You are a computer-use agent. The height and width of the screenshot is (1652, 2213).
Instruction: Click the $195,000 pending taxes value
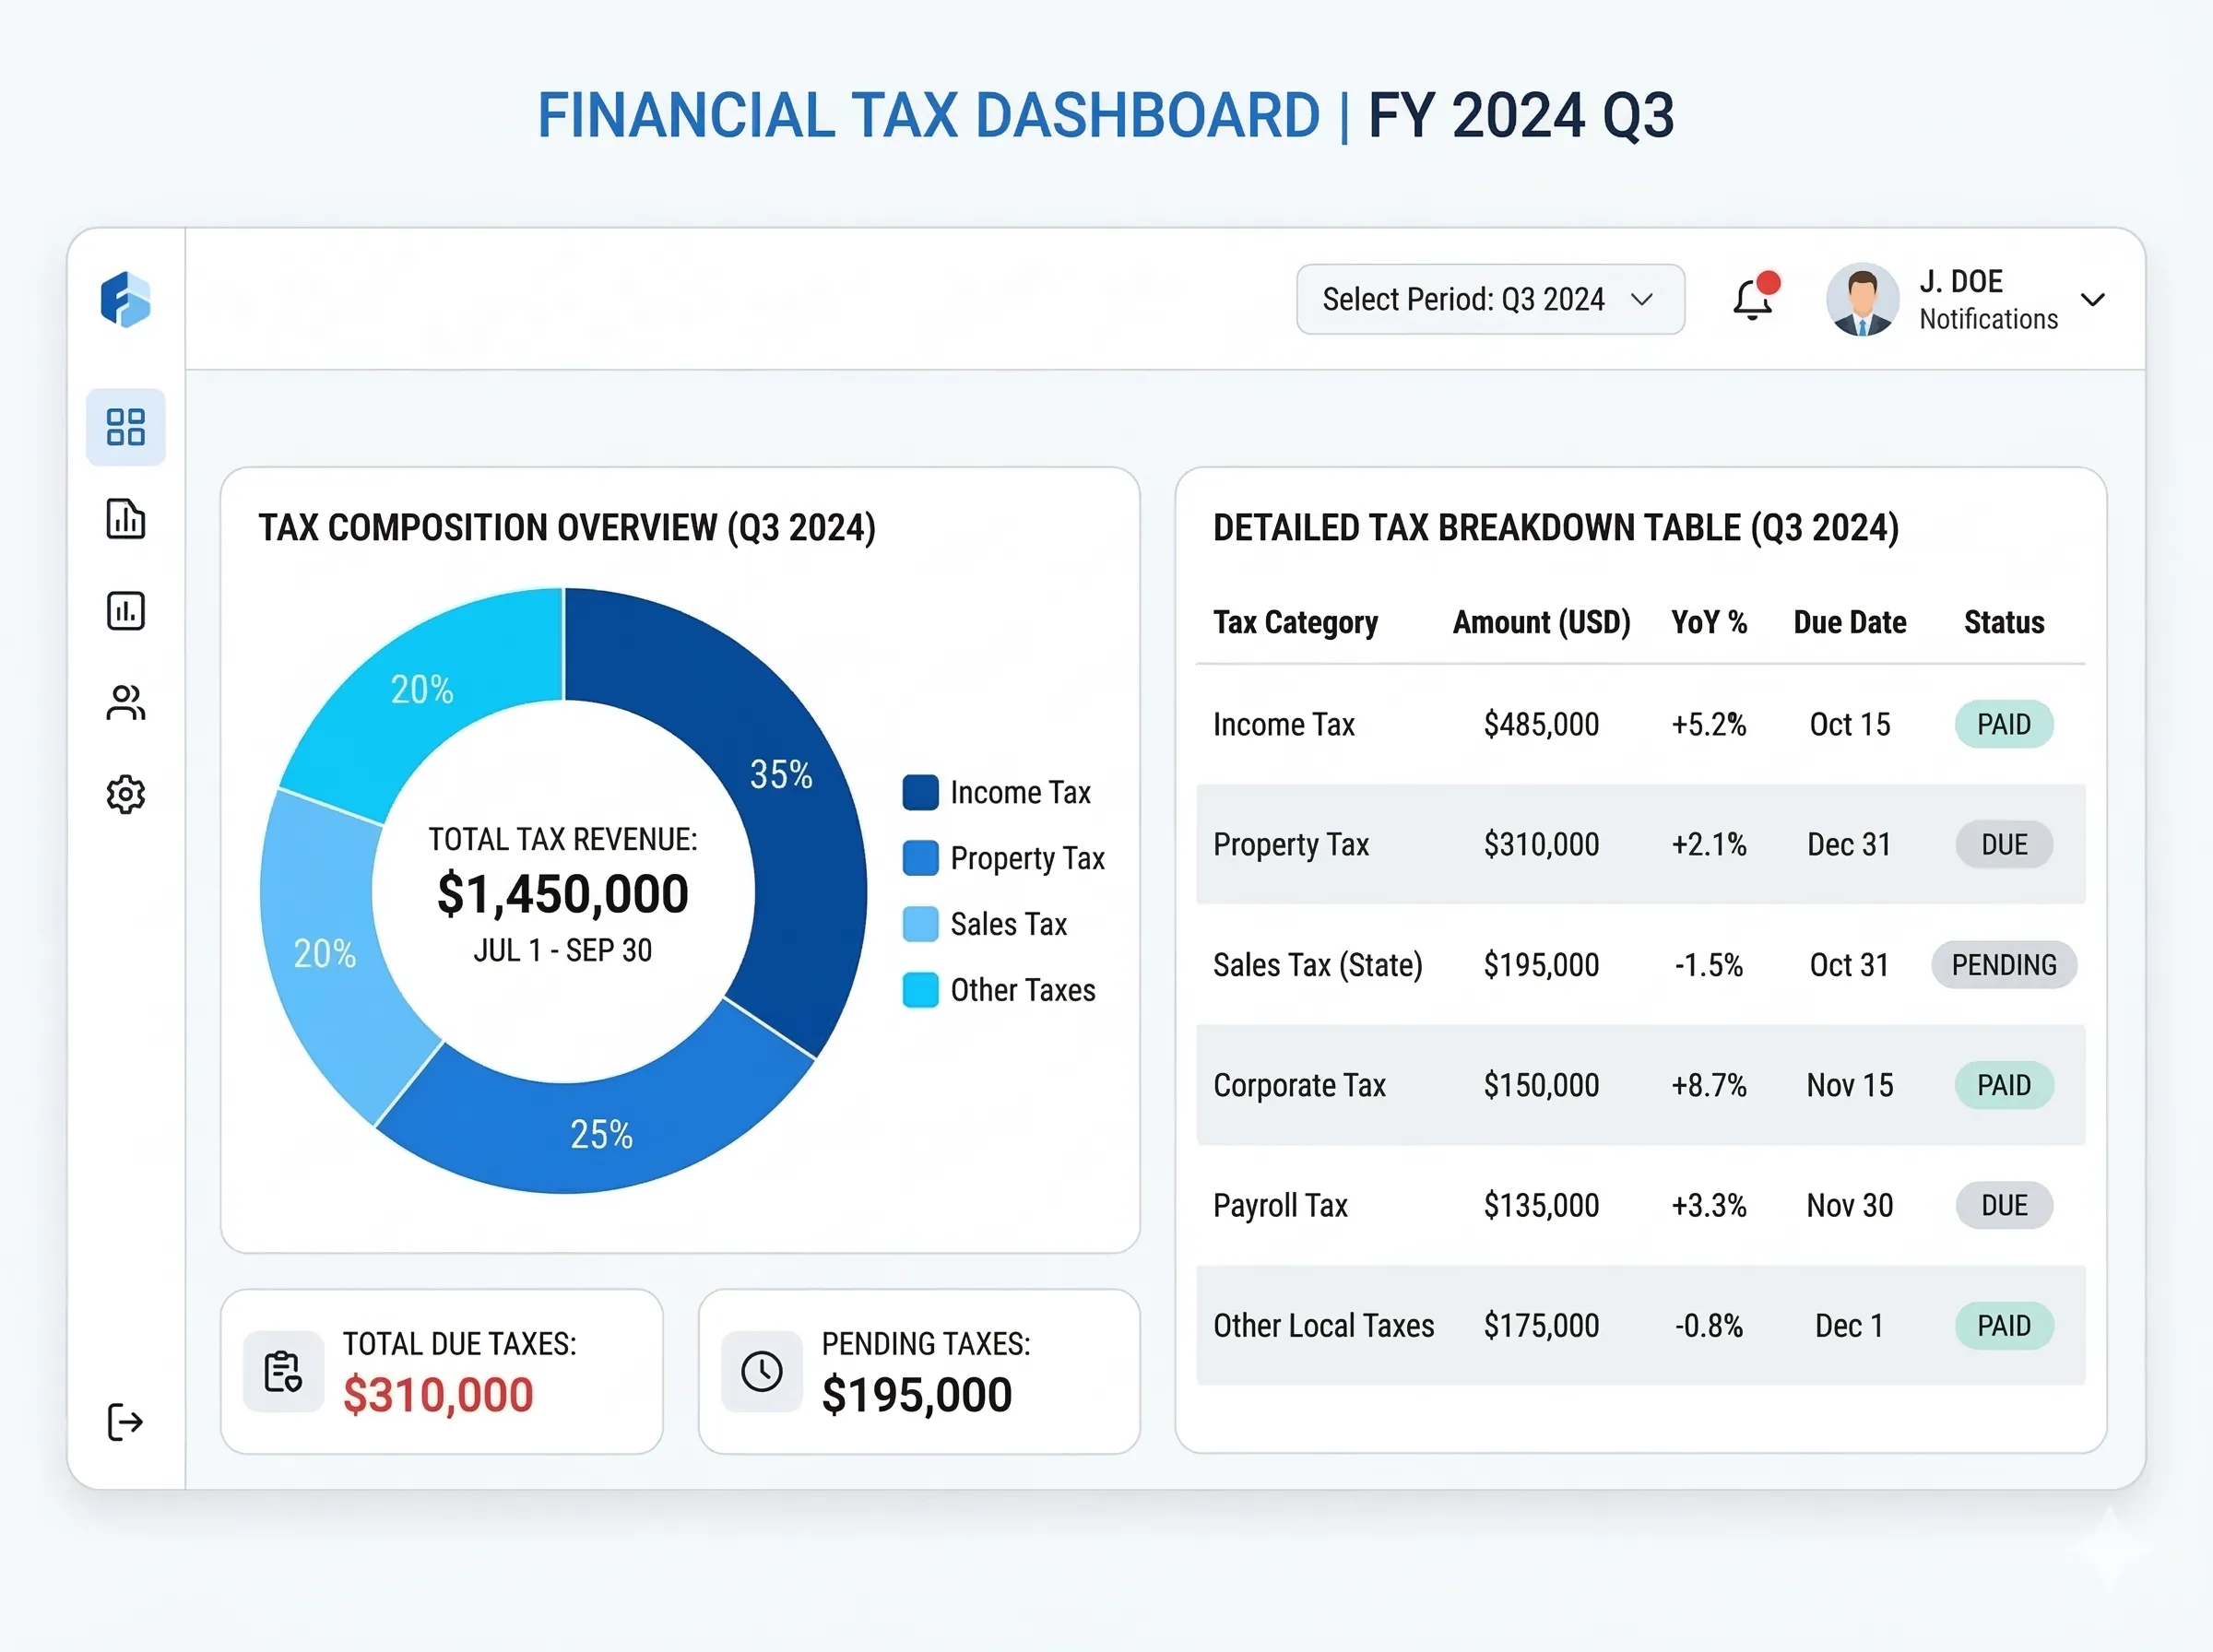tap(917, 1395)
